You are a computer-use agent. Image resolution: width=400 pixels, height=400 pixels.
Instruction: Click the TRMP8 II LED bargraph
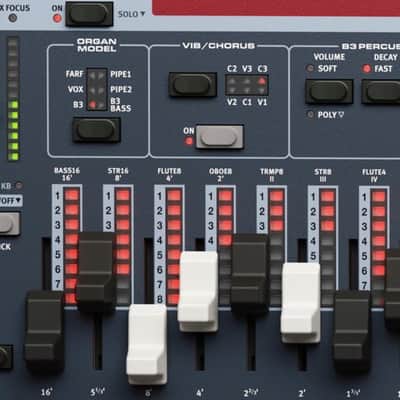277,247
